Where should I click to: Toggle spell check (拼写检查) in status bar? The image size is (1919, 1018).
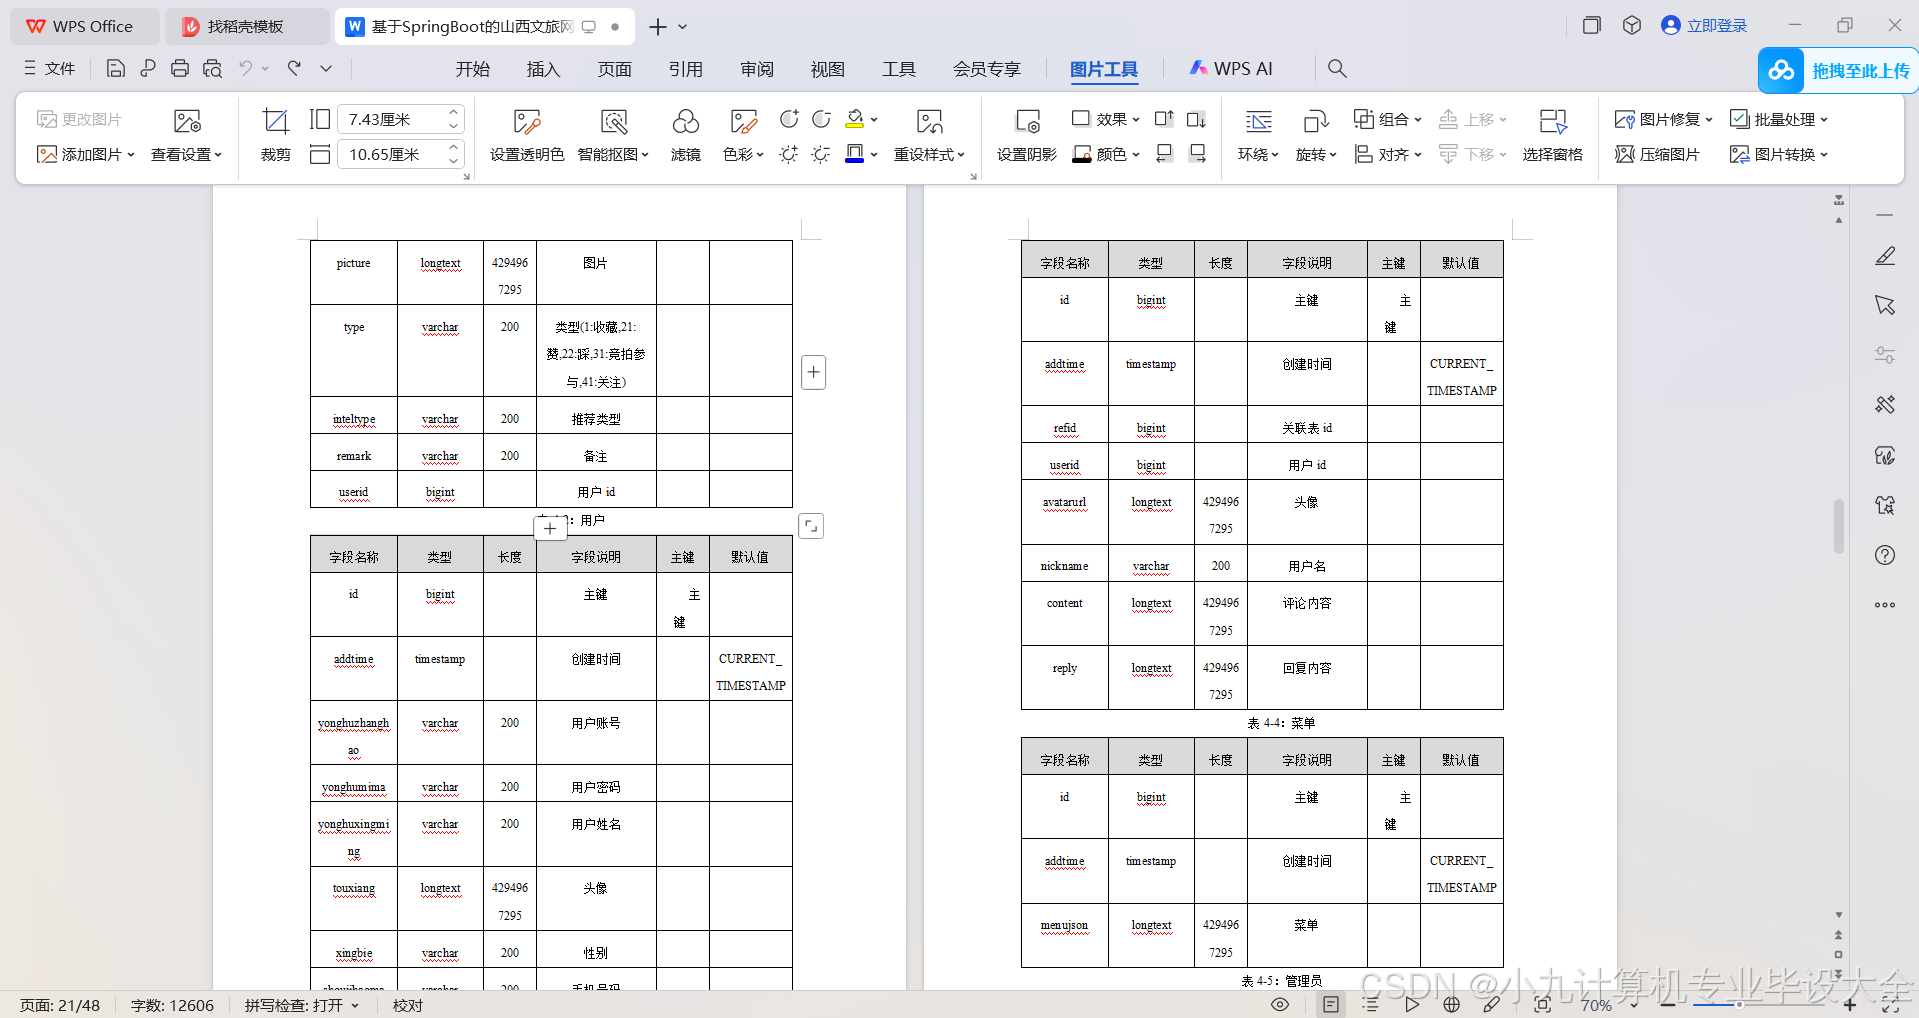click(x=301, y=1005)
